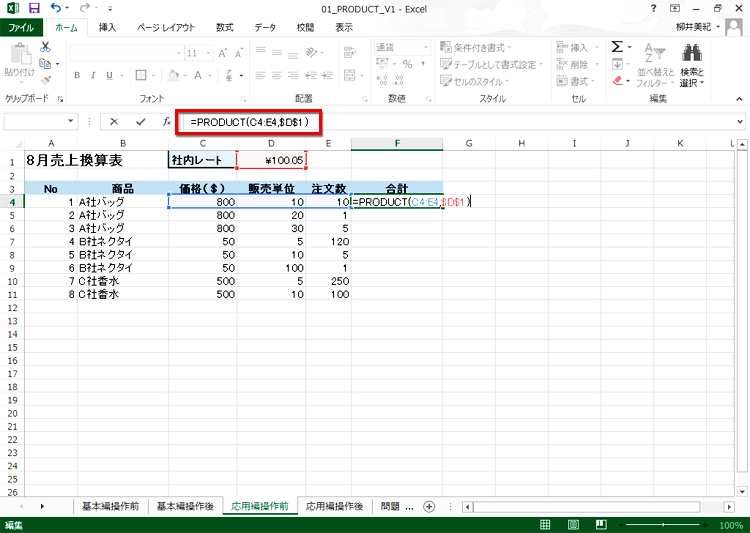Click in the formula bar text
Image resolution: width=750 pixels, height=533 pixels.
(x=249, y=122)
